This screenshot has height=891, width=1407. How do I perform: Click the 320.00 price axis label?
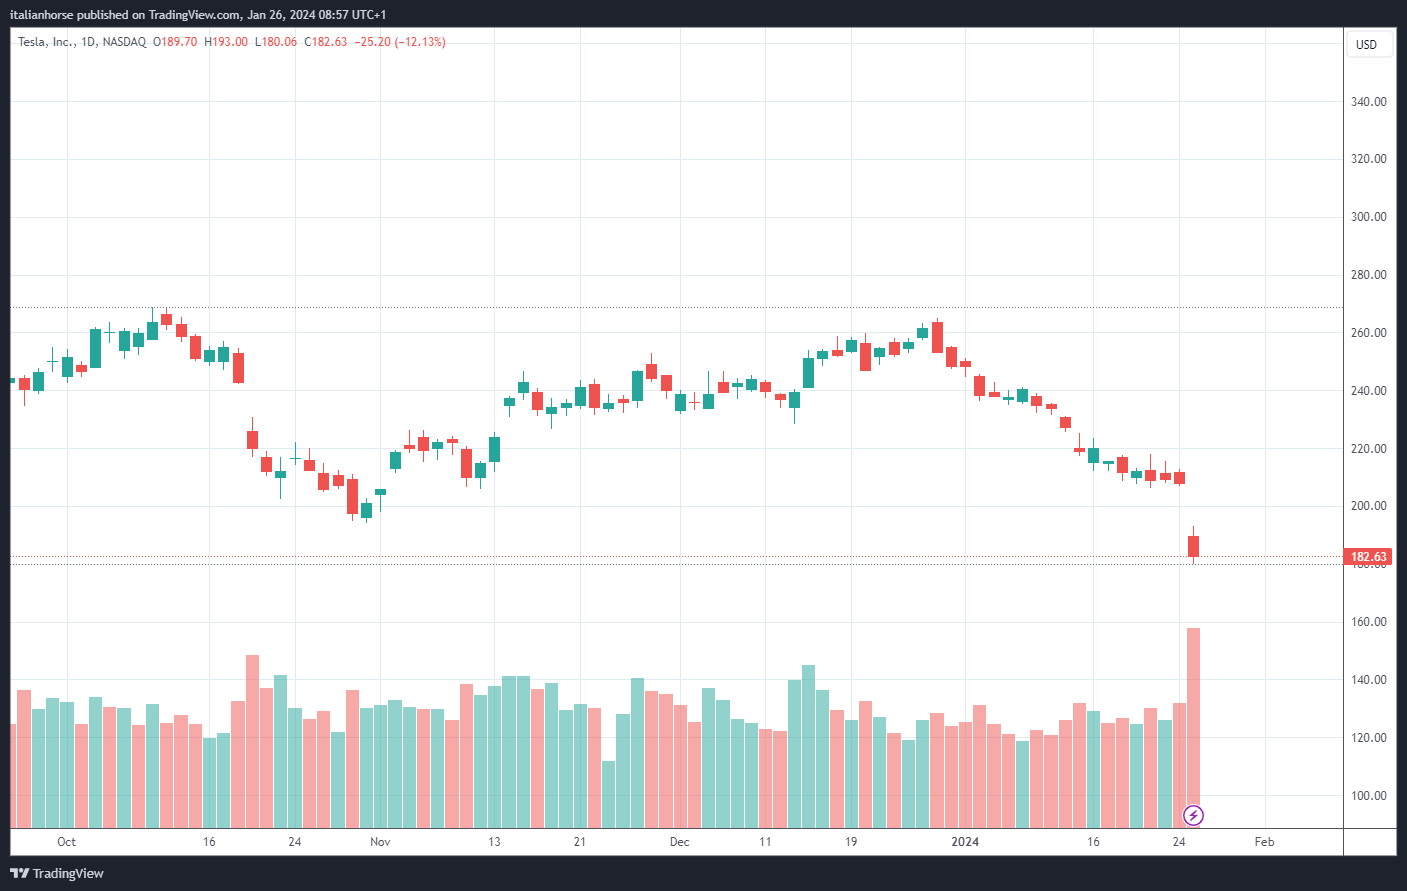pyautogui.click(x=1369, y=159)
